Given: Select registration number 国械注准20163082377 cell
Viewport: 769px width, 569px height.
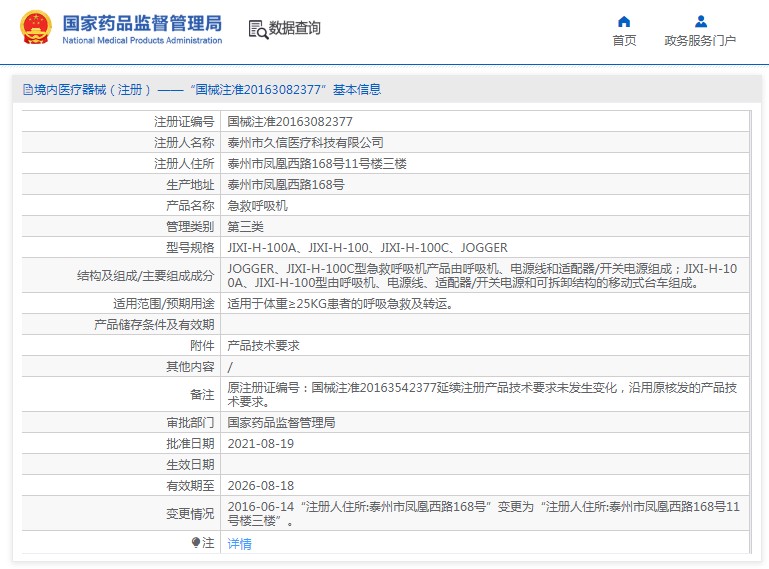Looking at the screenshot, I should pos(290,120).
